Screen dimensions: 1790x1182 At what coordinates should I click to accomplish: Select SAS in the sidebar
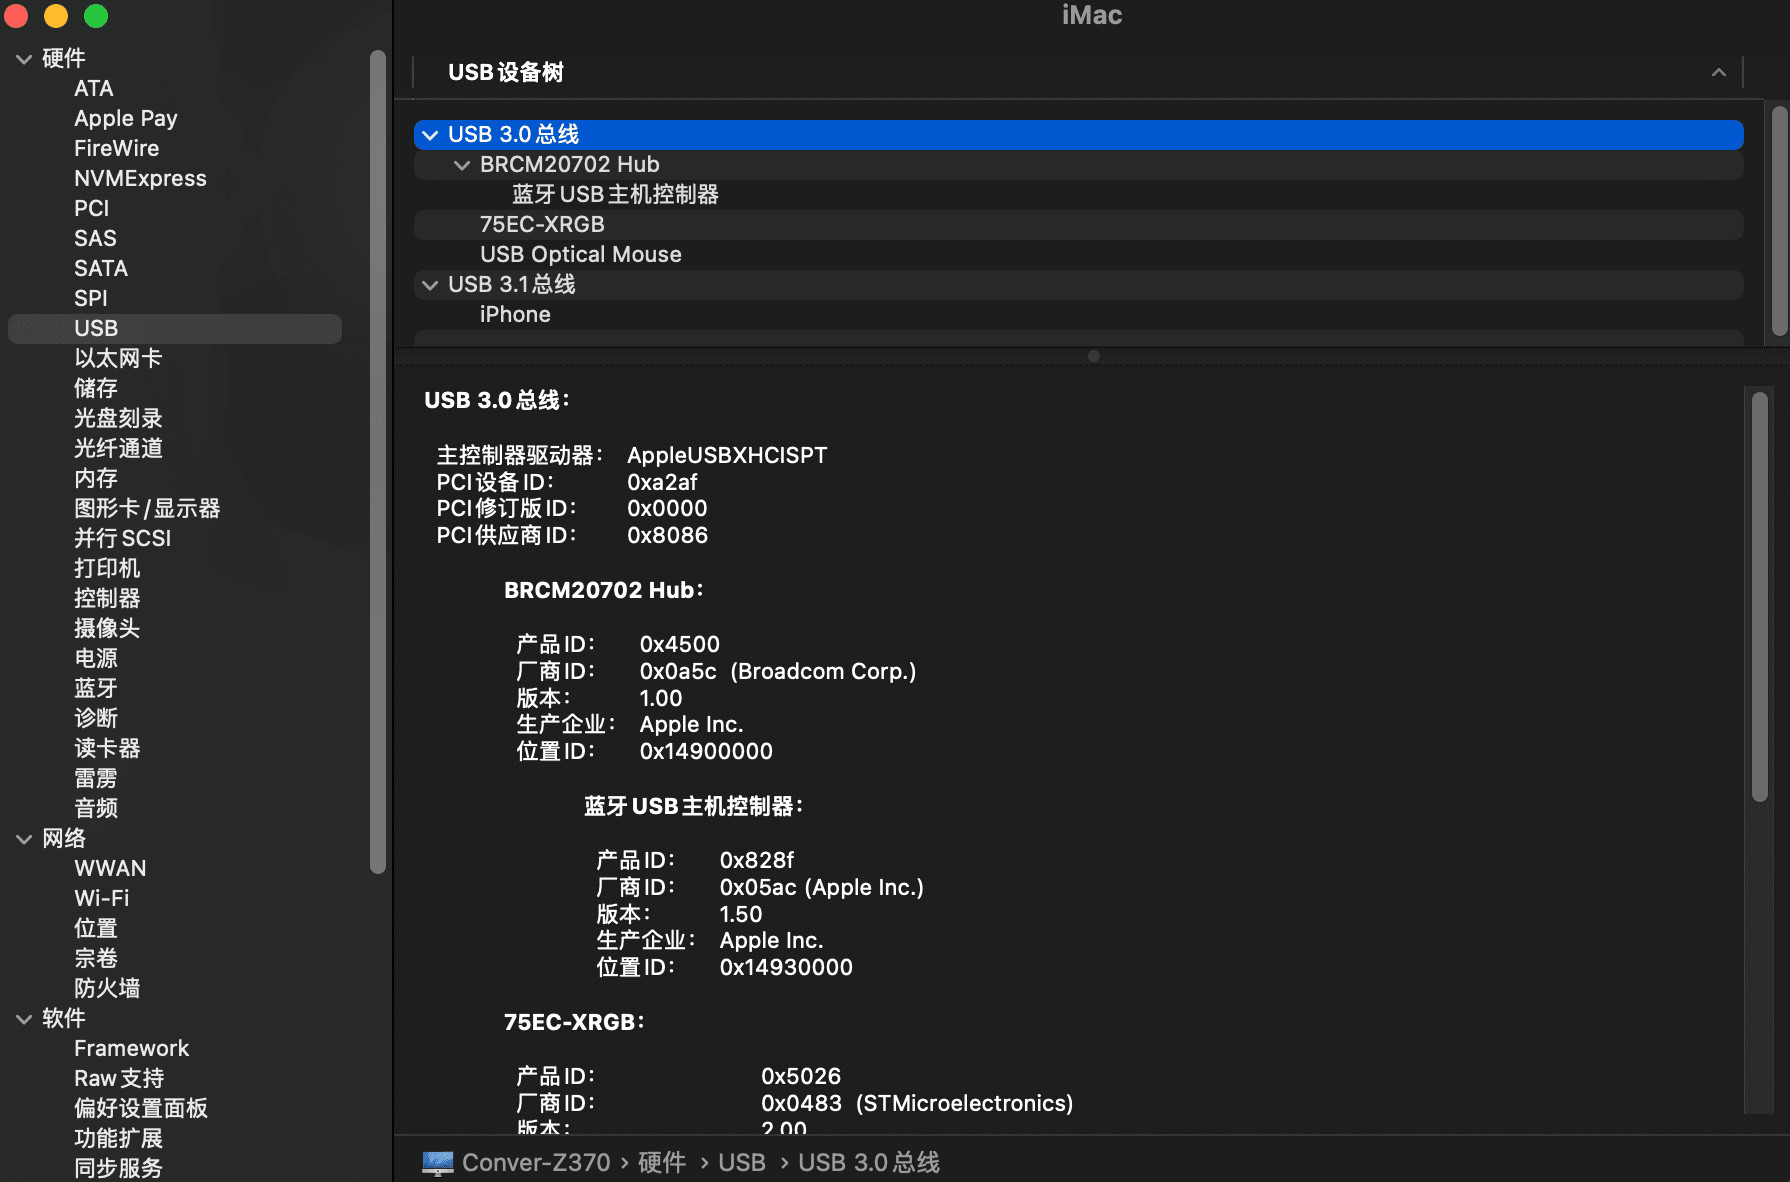point(95,238)
